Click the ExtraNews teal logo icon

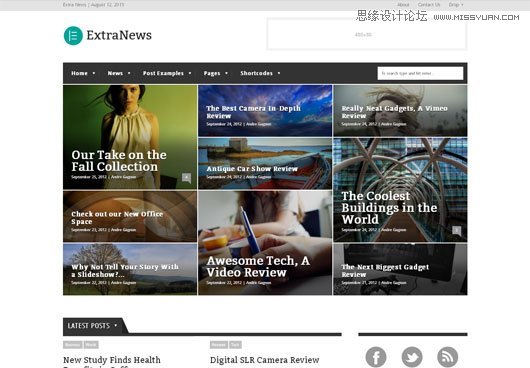(73, 35)
